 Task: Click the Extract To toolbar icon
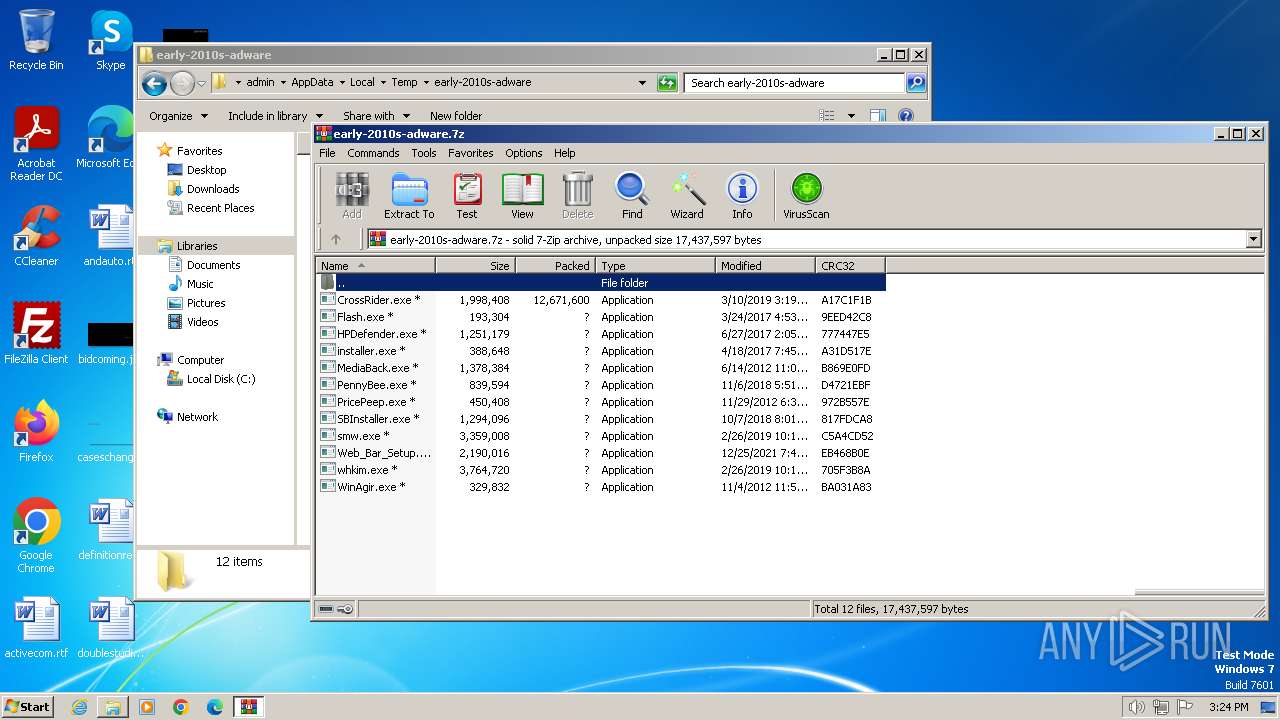click(409, 195)
